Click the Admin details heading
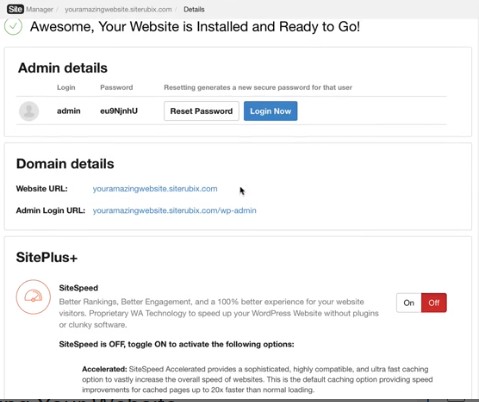 pyautogui.click(x=63, y=68)
